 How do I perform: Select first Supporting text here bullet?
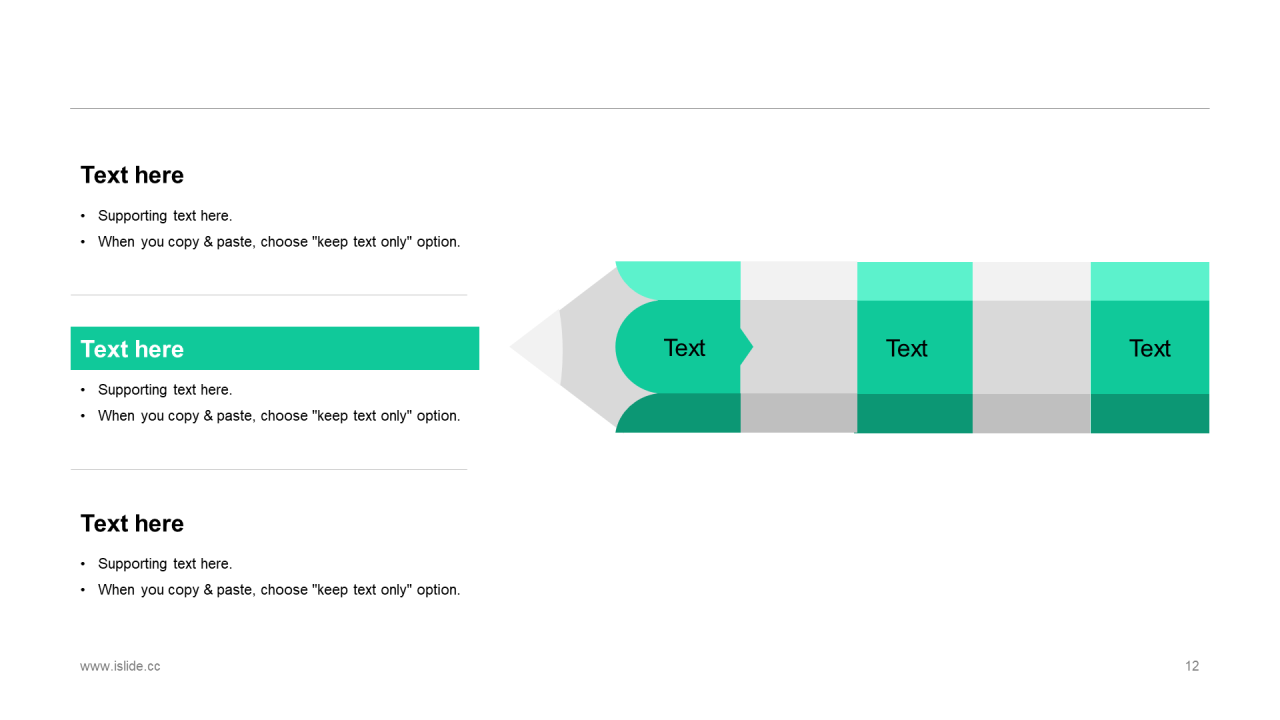[165, 216]
